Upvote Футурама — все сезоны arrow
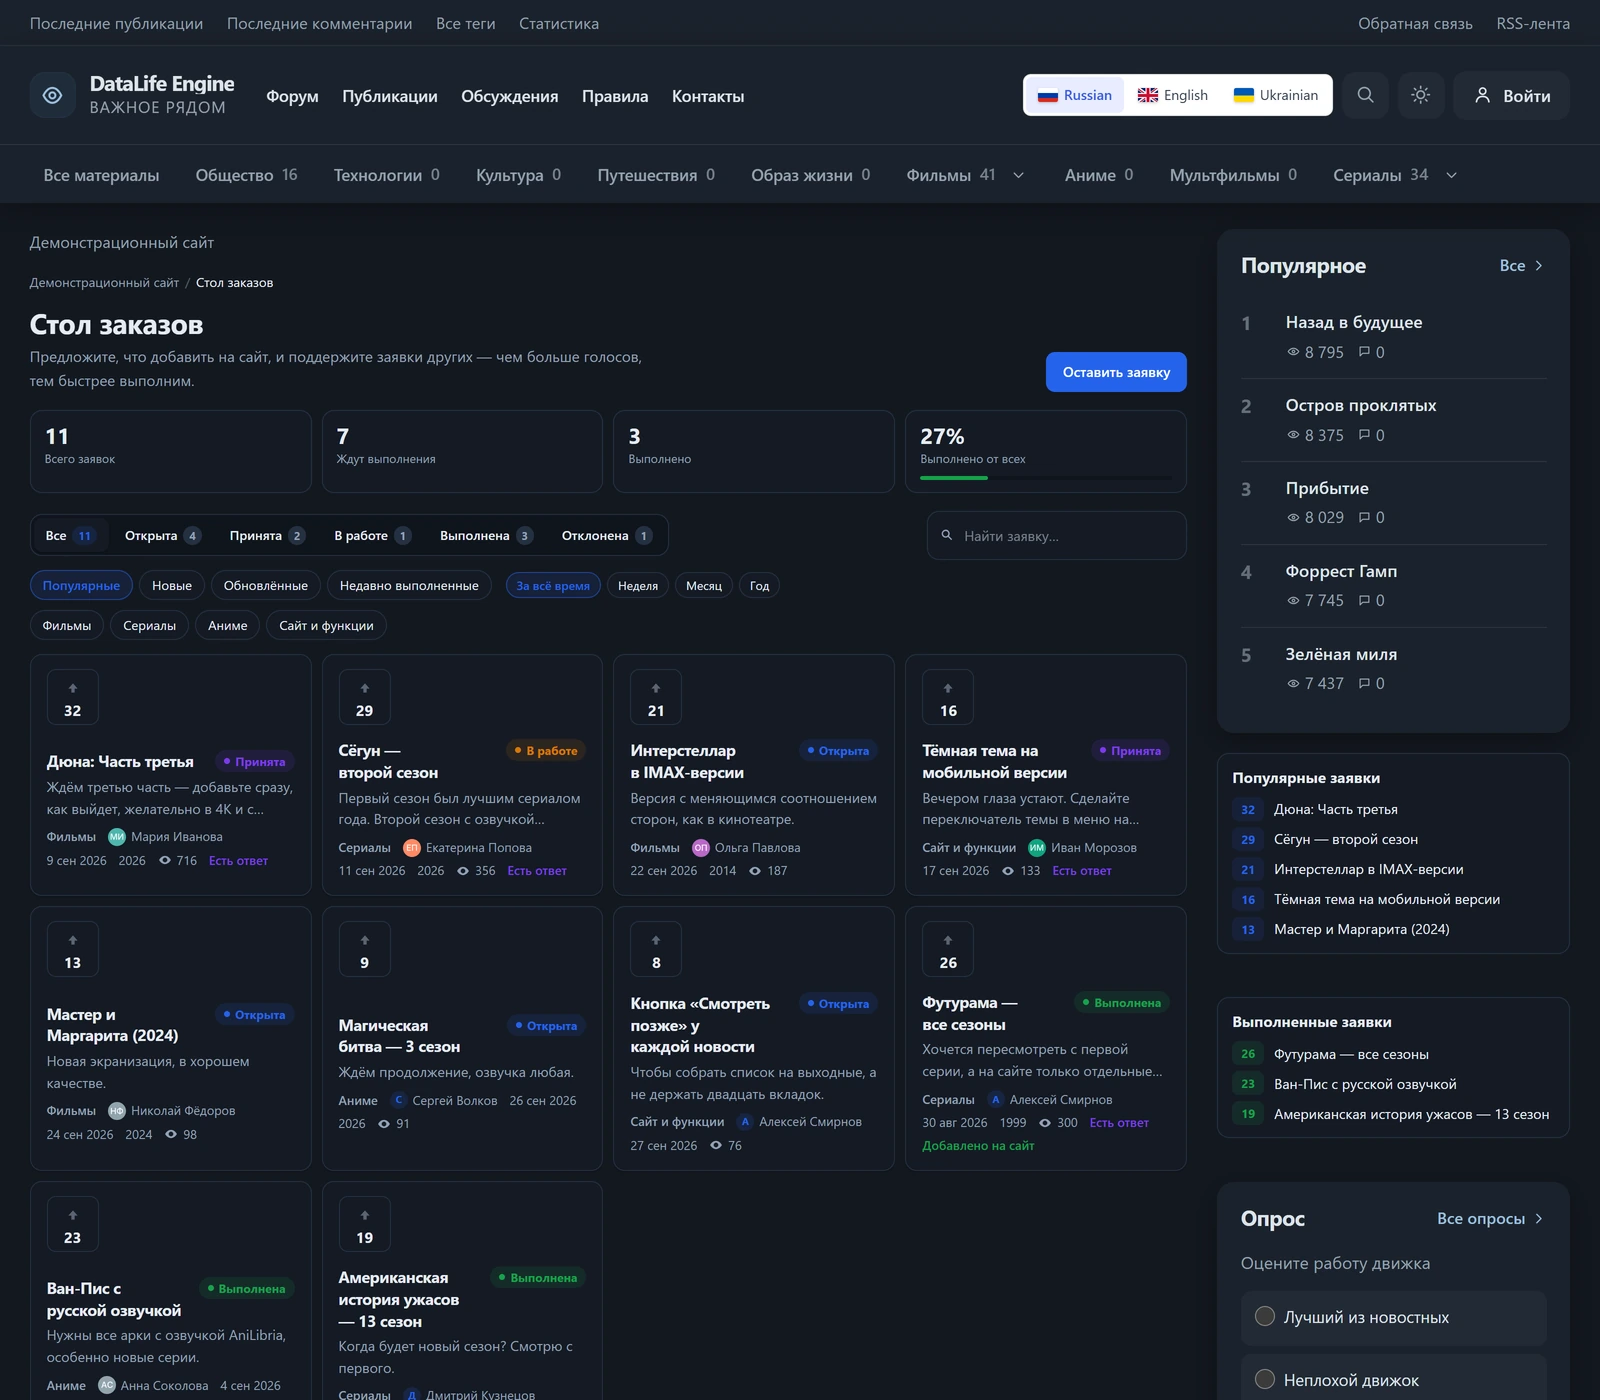The width and height of the screenshot is (1600, 1400). pyautogui.click(x=948, y=949)
